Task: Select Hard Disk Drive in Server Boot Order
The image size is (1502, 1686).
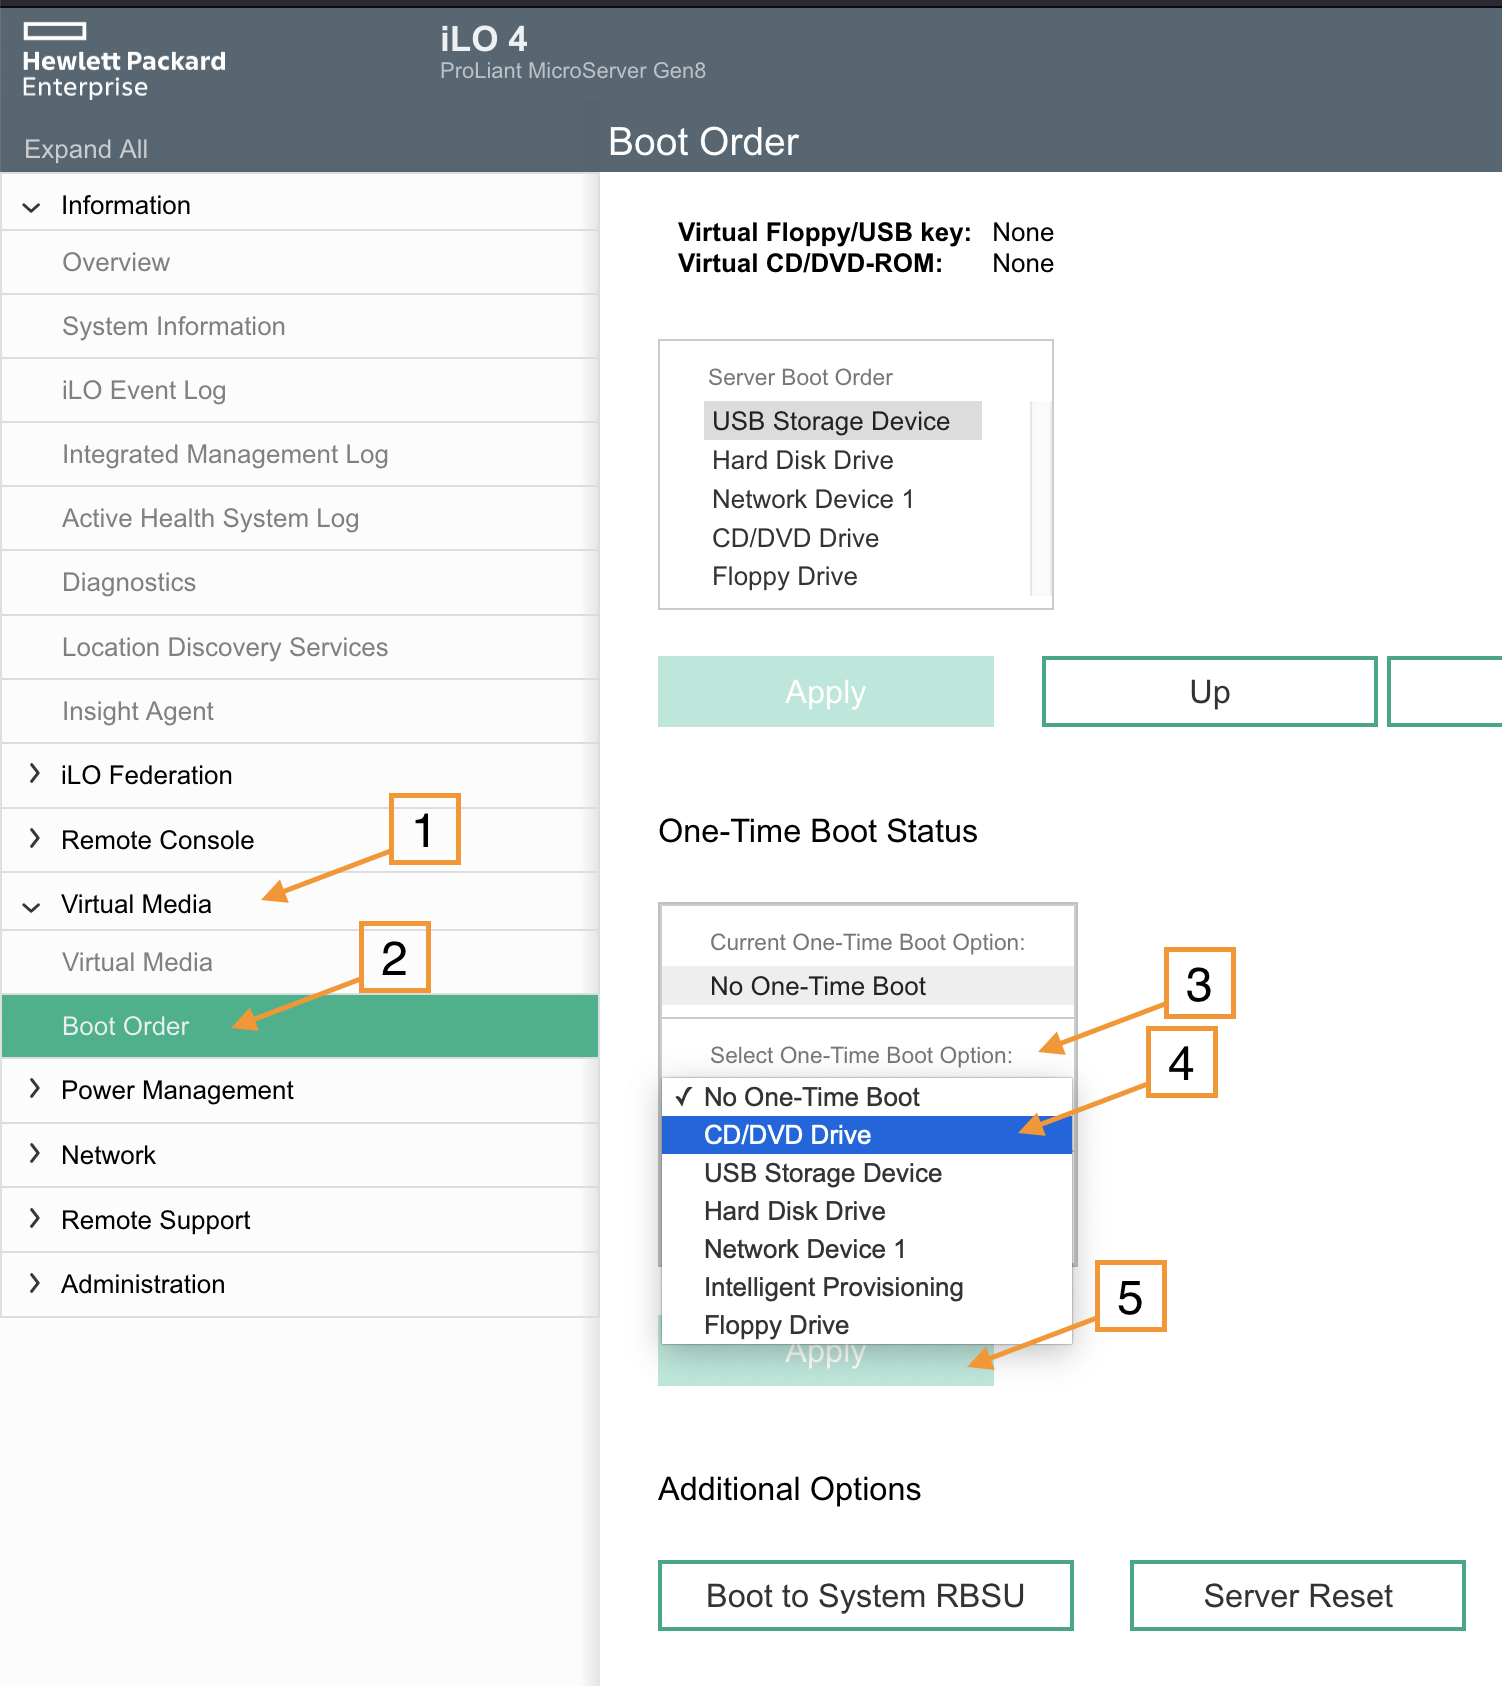Action: (802, 461)
